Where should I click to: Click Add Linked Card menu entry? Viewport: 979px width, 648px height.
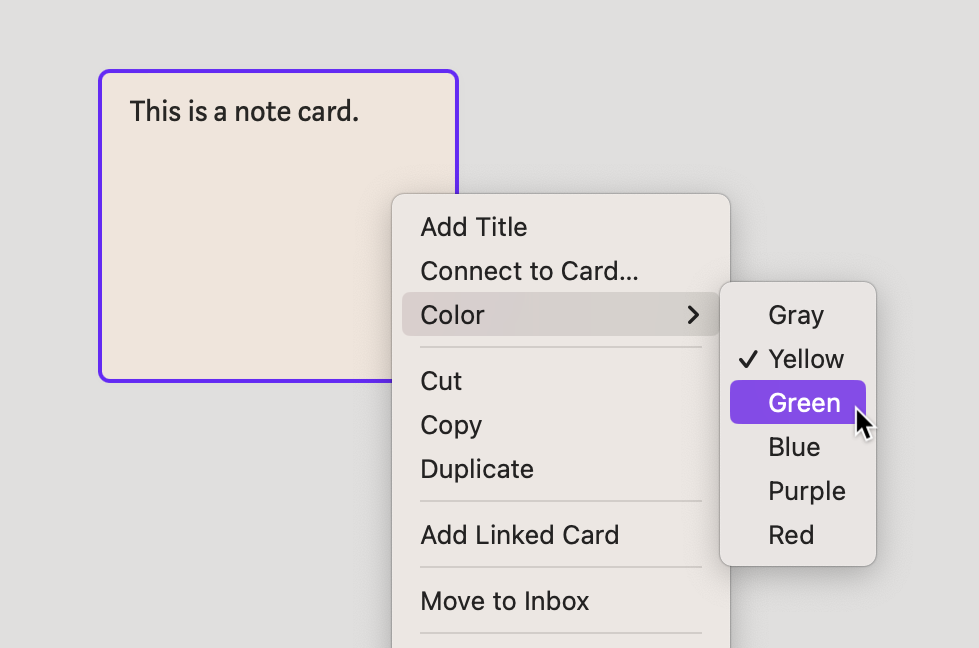coord(561,535)
